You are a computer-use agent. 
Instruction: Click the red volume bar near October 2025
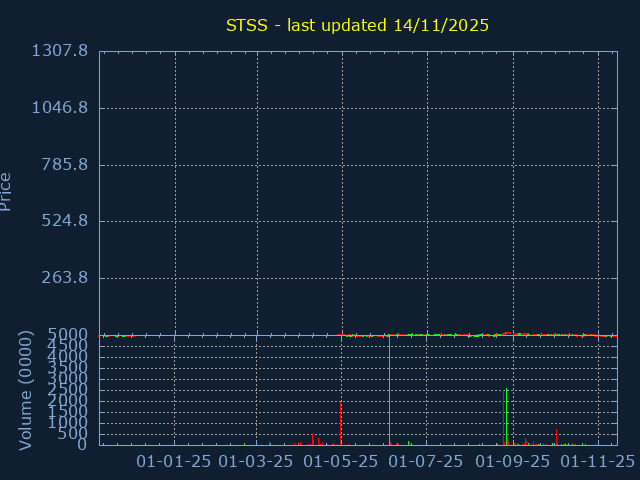tap(556, 438)
